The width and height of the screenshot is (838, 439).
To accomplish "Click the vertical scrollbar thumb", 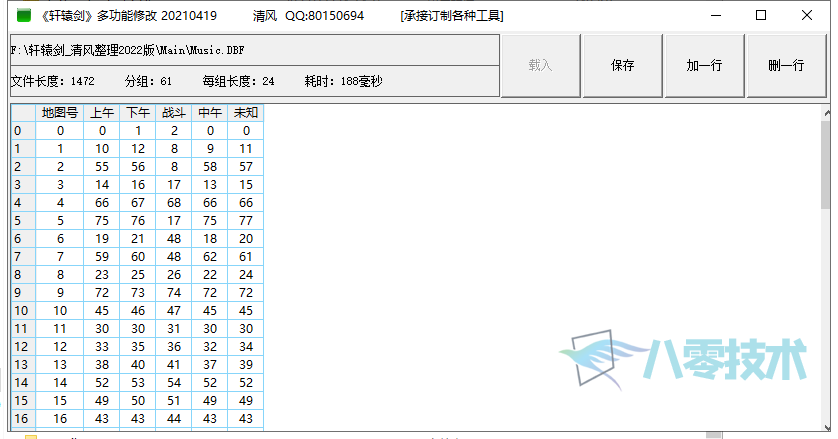I will click(826, 165).
